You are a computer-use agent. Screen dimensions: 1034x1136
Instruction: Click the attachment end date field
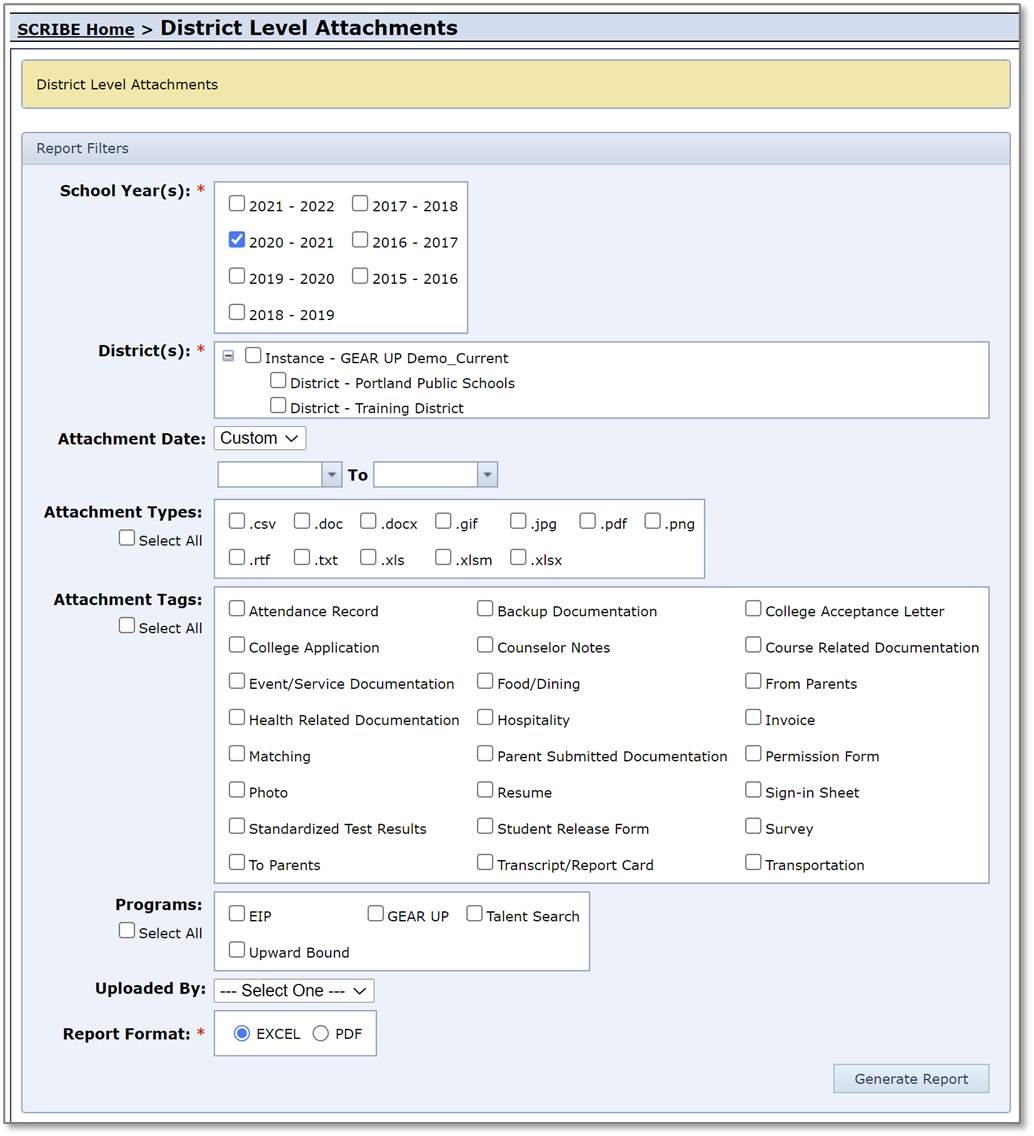click(x=425, y=475)
